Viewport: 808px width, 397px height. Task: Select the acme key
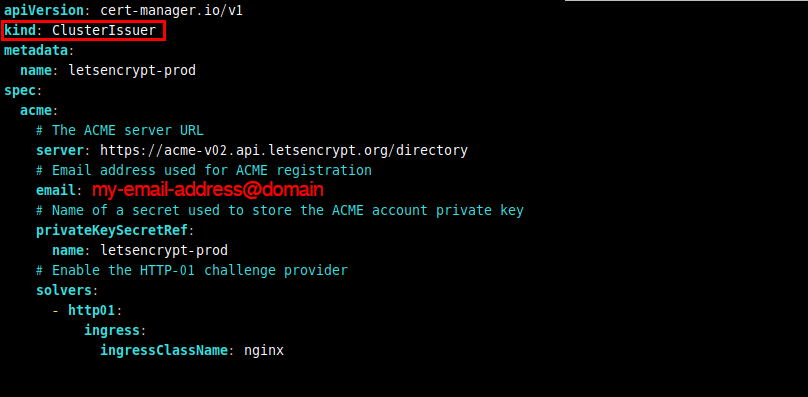tap(36, 110)
